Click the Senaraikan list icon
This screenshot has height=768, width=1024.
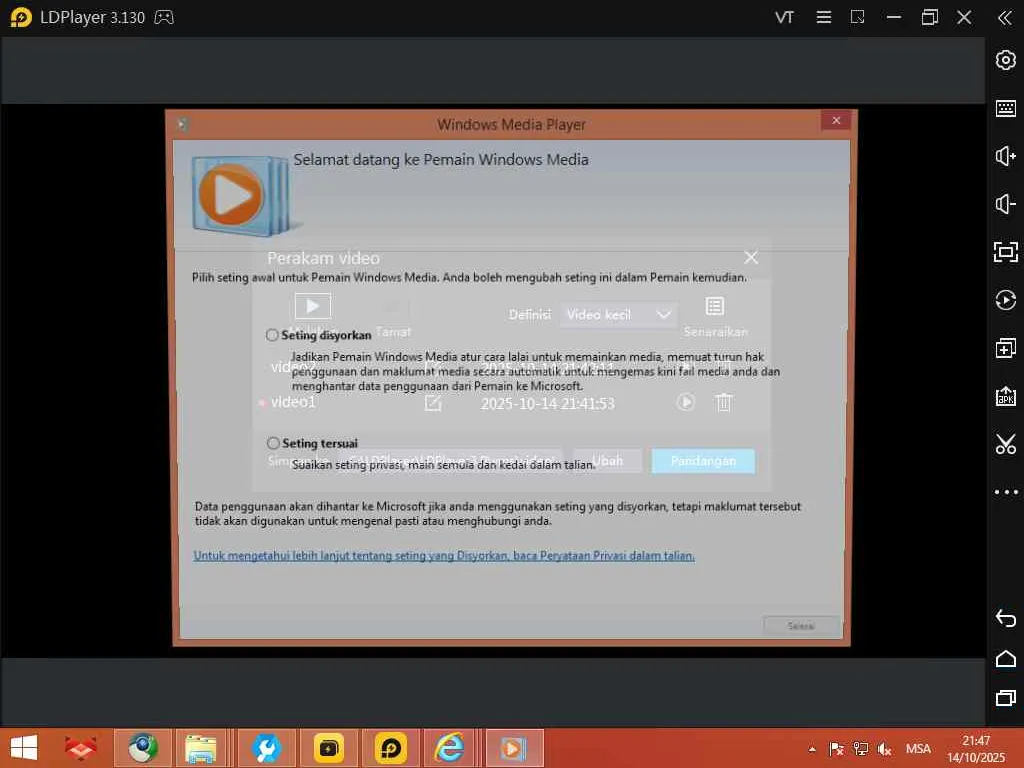tap(715, 317)
